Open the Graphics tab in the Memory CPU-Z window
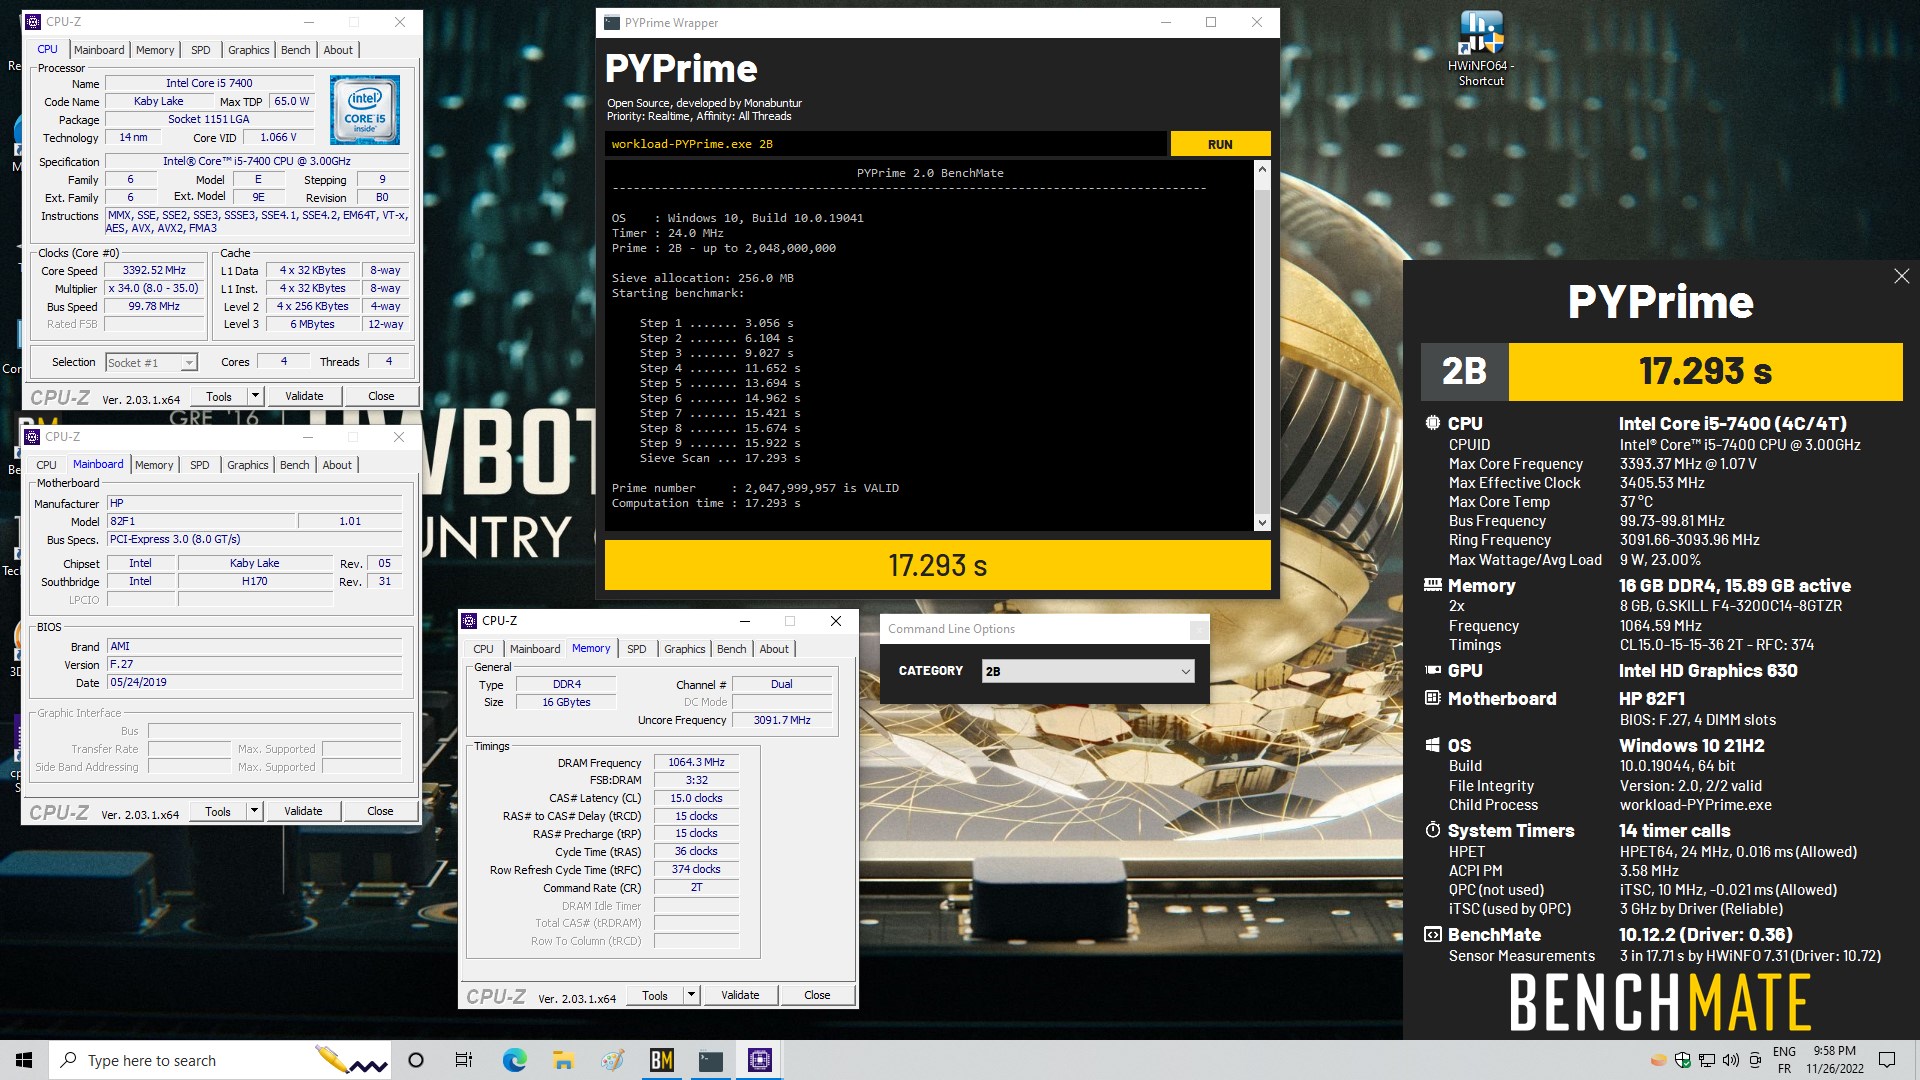 (684, 649)
